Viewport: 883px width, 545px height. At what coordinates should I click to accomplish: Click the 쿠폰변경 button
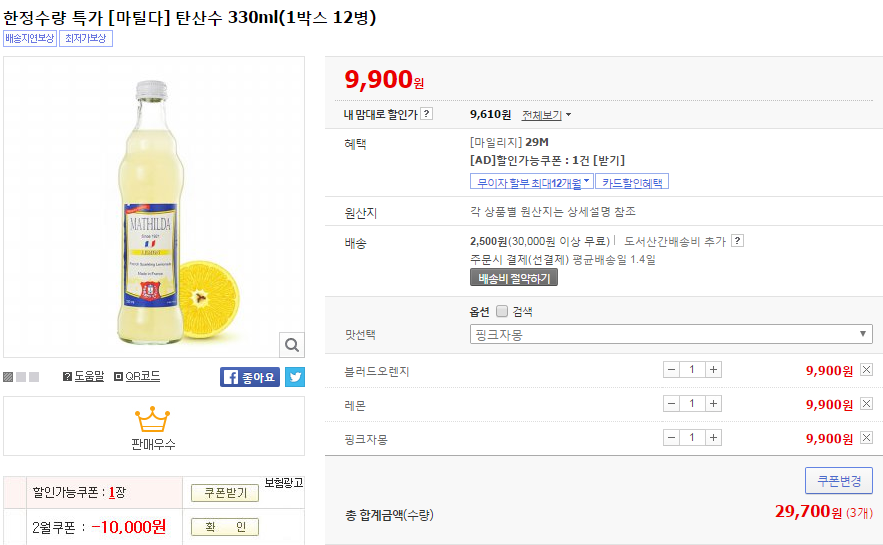(838, 481)
